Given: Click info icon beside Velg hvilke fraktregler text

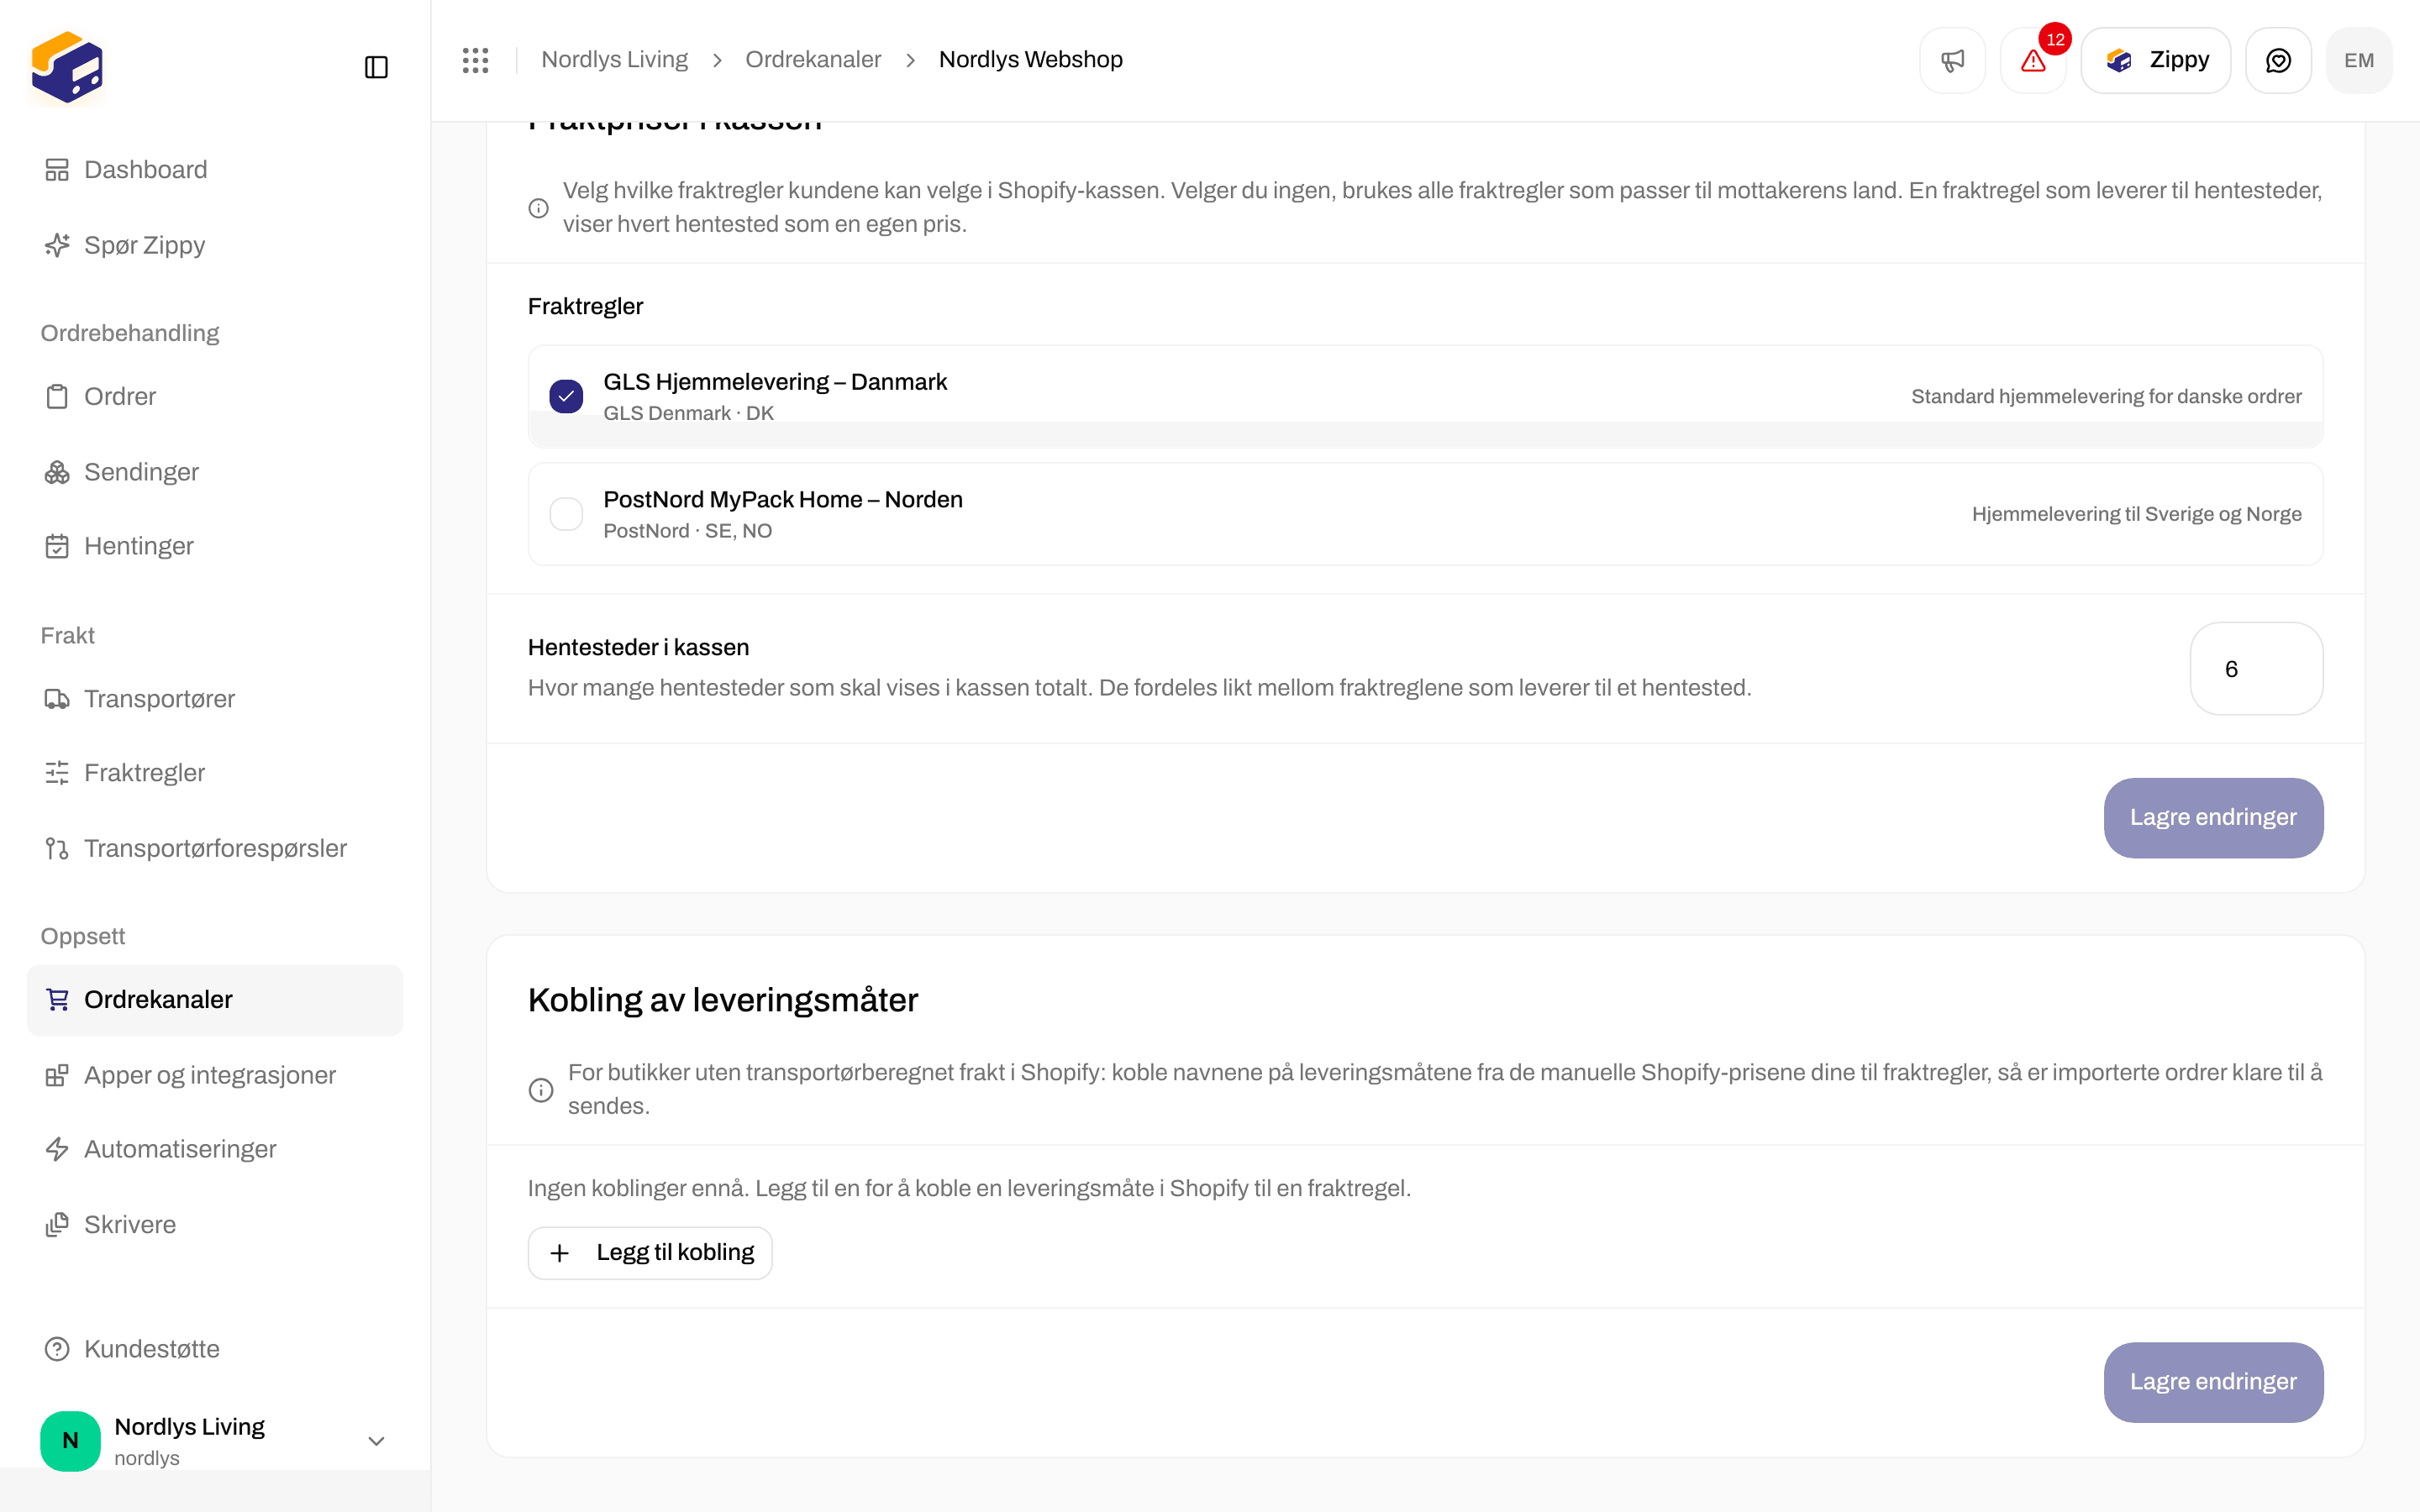Looking at the screenshot, I should [x=538, y=208].
